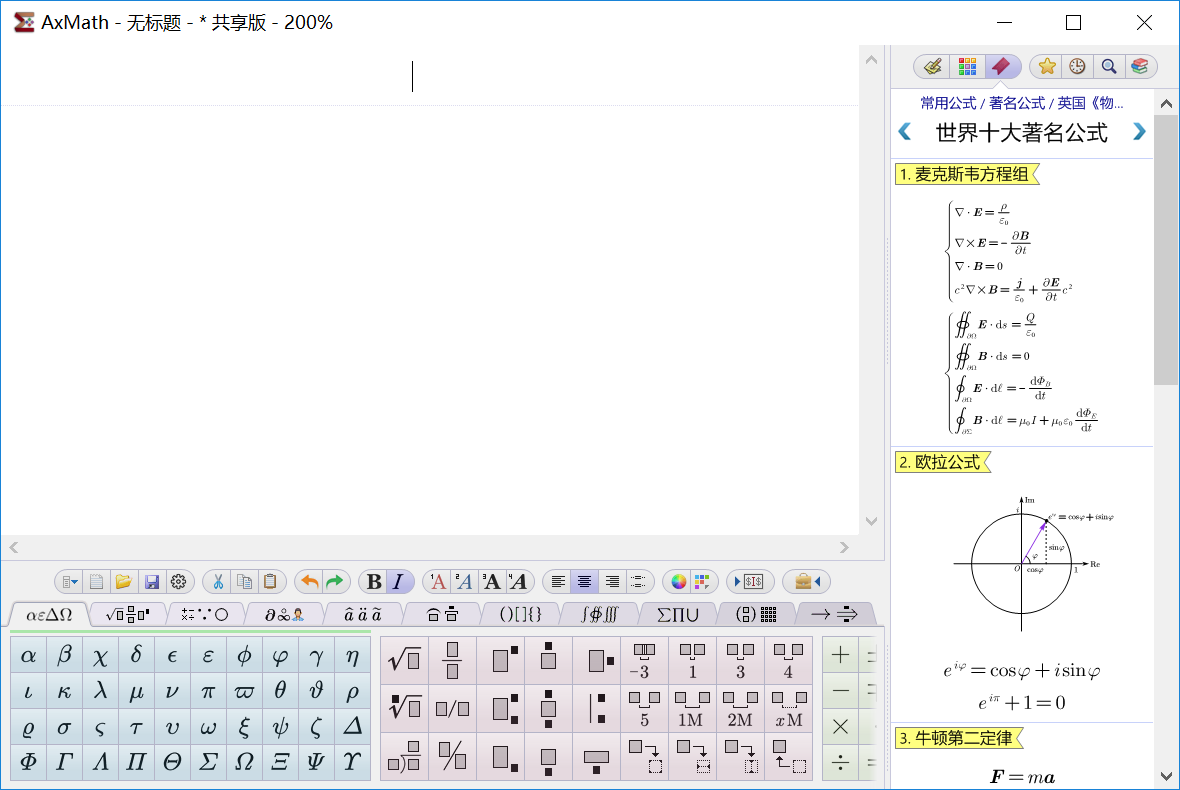Viewport: 1180px width, 790px height.
Task: Open handwriting notes panel icon
Action: tap(933, 67)
